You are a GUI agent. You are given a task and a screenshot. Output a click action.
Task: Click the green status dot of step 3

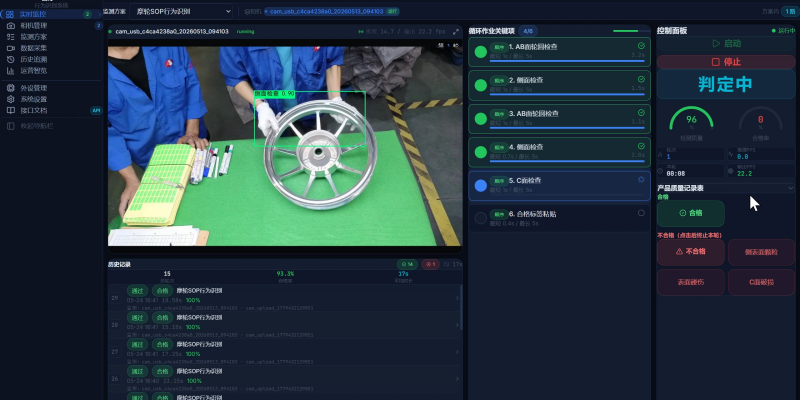click(481, 119)
